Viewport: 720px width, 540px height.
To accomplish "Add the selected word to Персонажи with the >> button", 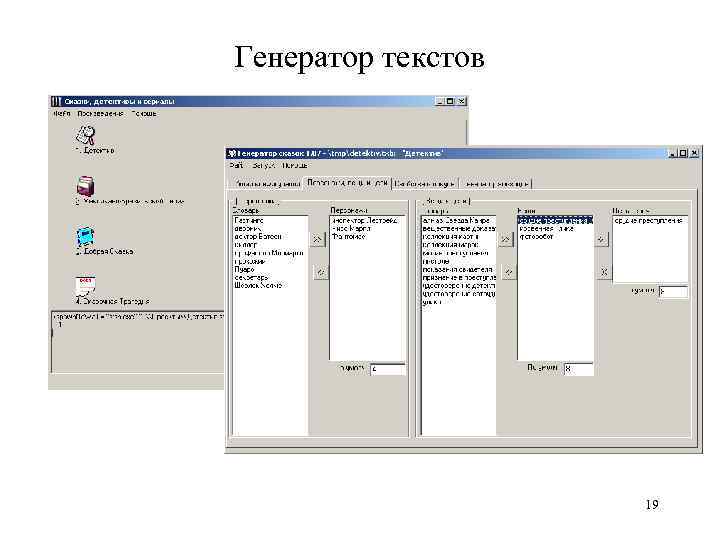I will 318,239.
